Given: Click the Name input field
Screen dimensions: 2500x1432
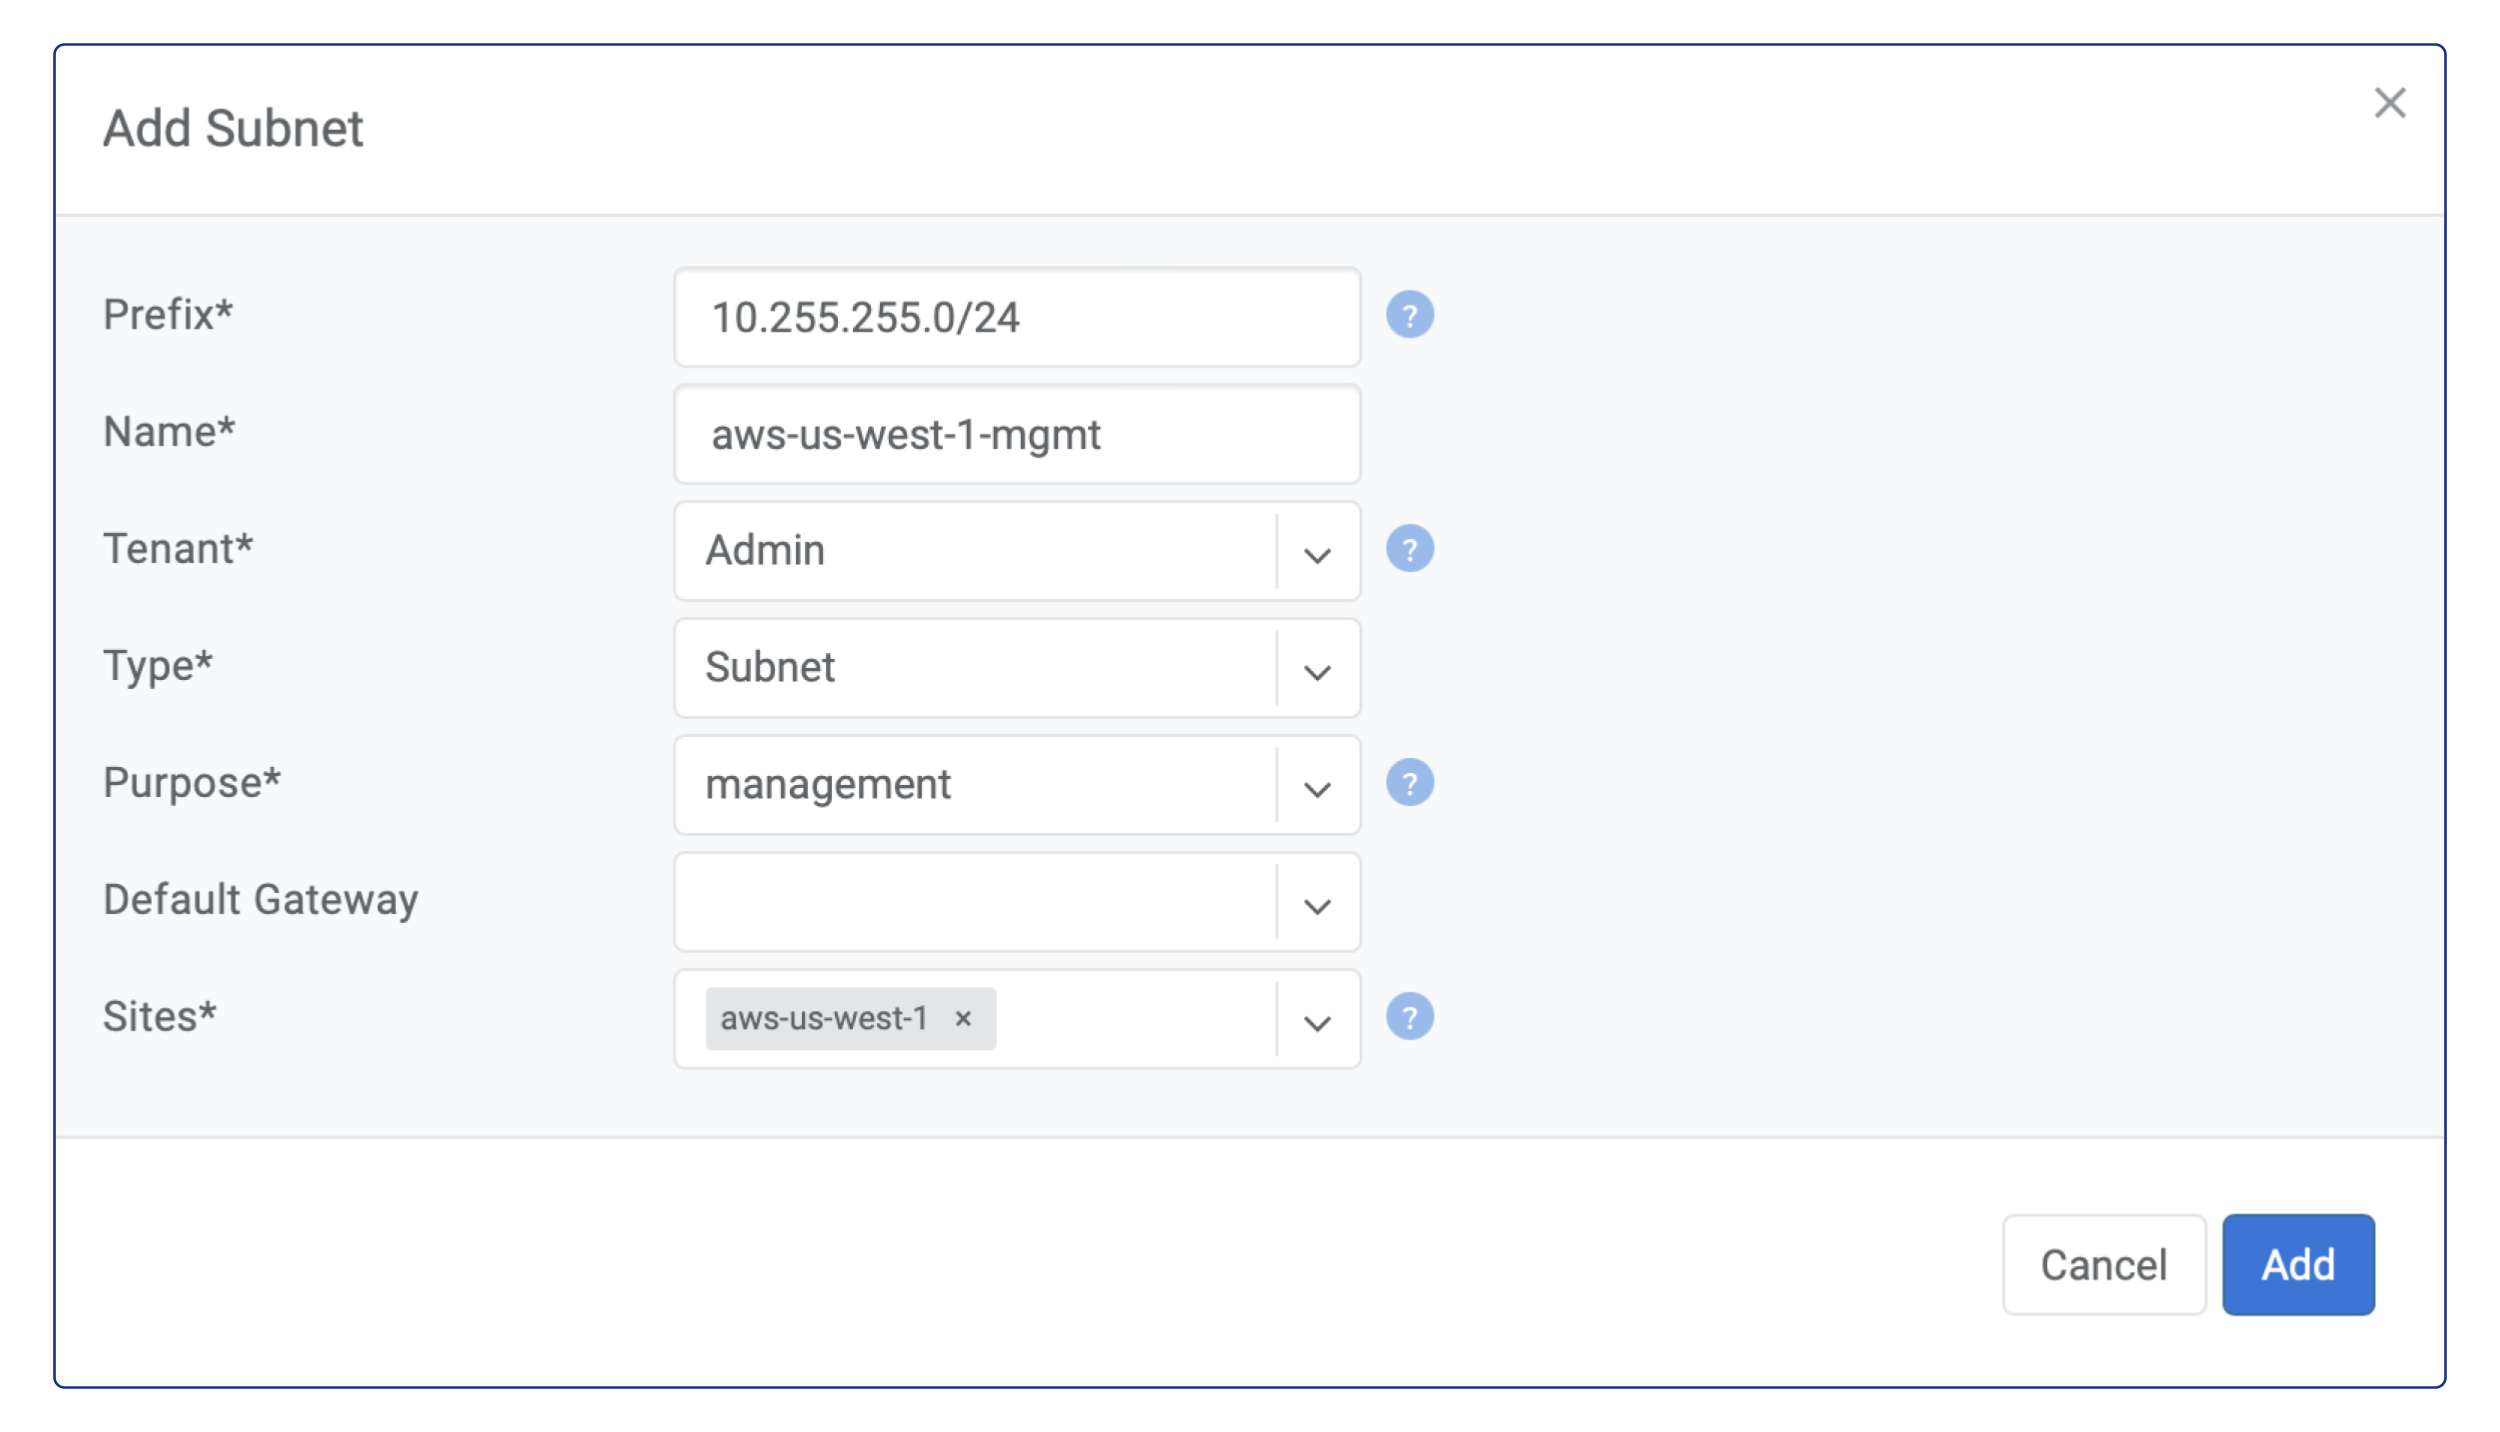Looking at the screenshot, I should tap(1015, 431).
